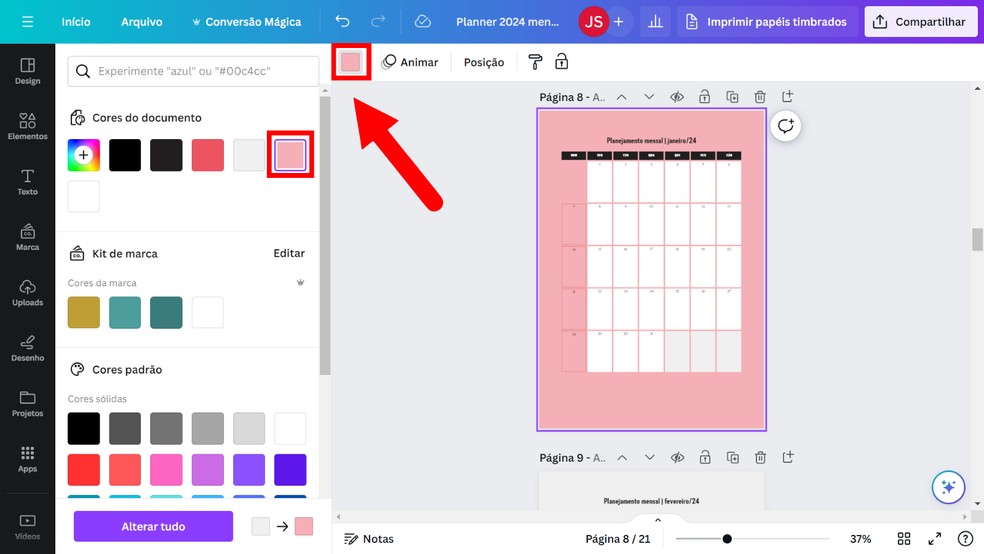Open the Uploads sidebar panel
The height and width of the screenshot is (554, 984).
click(28, 293)
